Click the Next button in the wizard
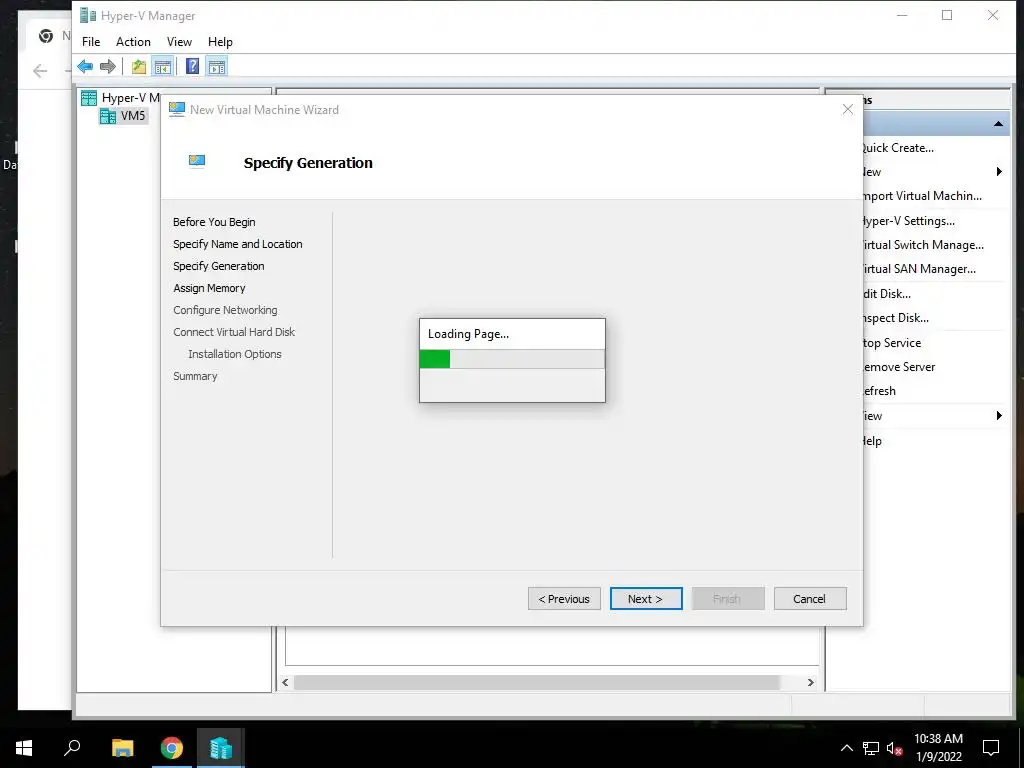Screen dimensions: 1024x768 646,599
